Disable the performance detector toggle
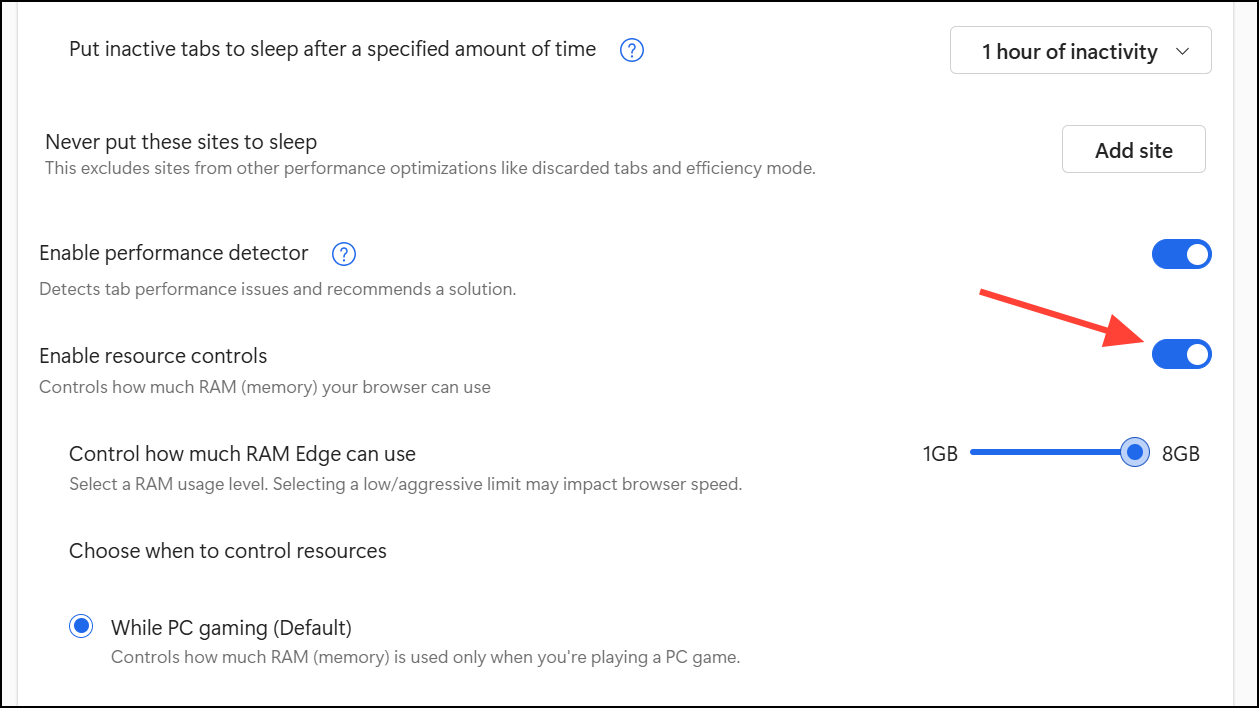Image resolution: width=1259 pixels, height=708 pixels. point(1181,254)
